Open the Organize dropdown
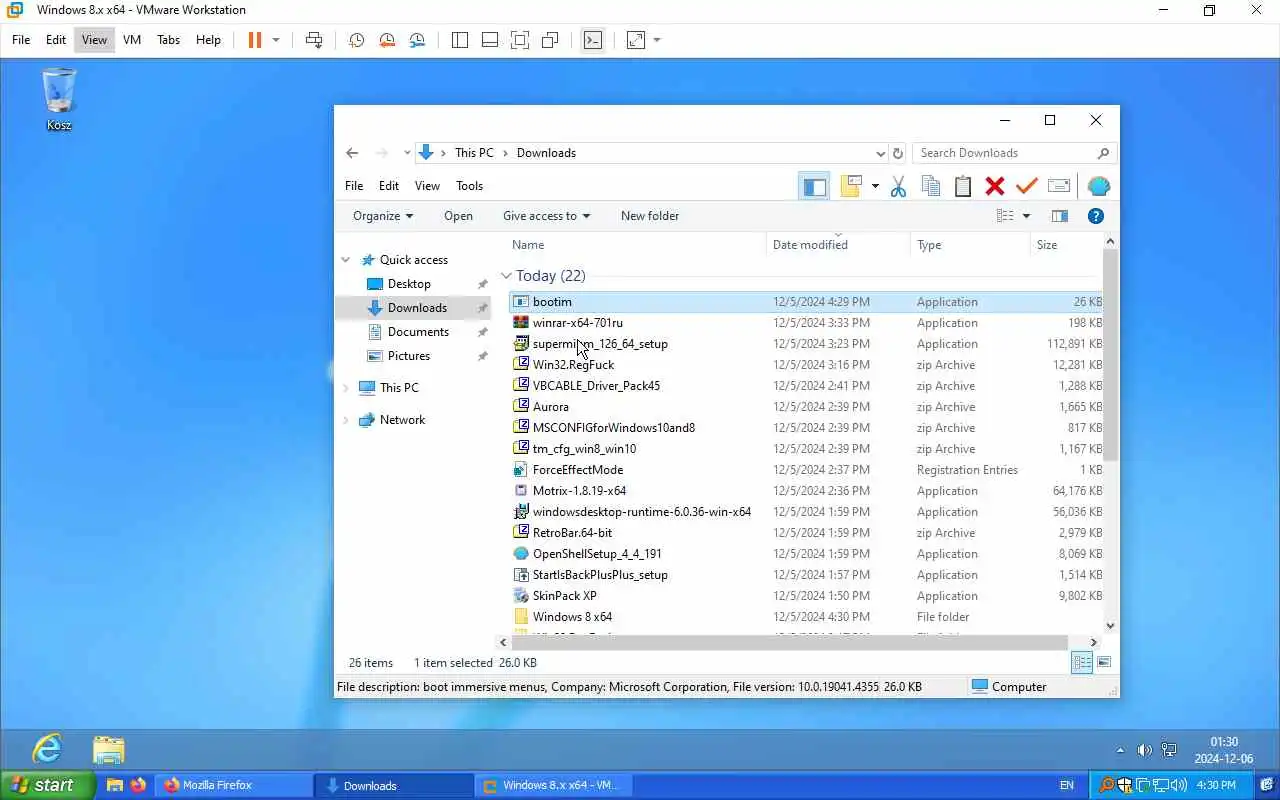 tap(383, 216)
